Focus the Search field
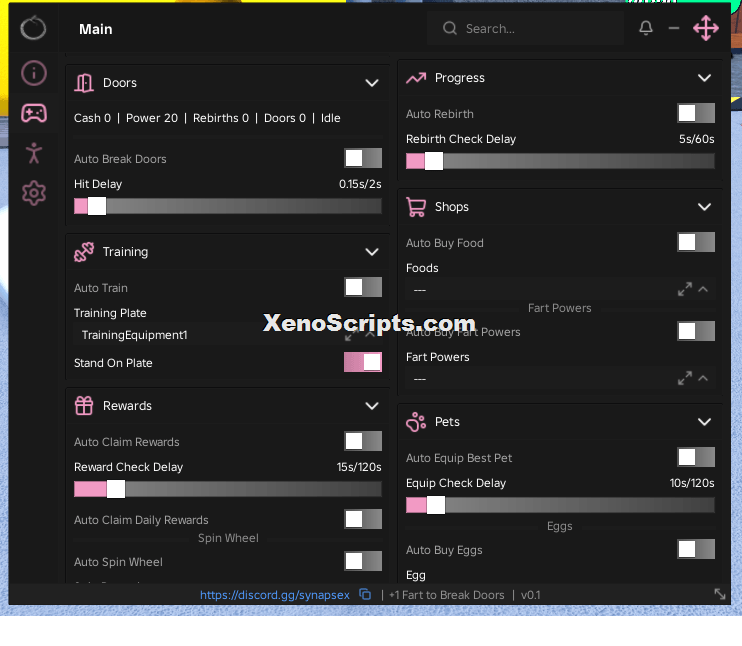The width and height of the screenshot is (742, 646). point(525,28)
